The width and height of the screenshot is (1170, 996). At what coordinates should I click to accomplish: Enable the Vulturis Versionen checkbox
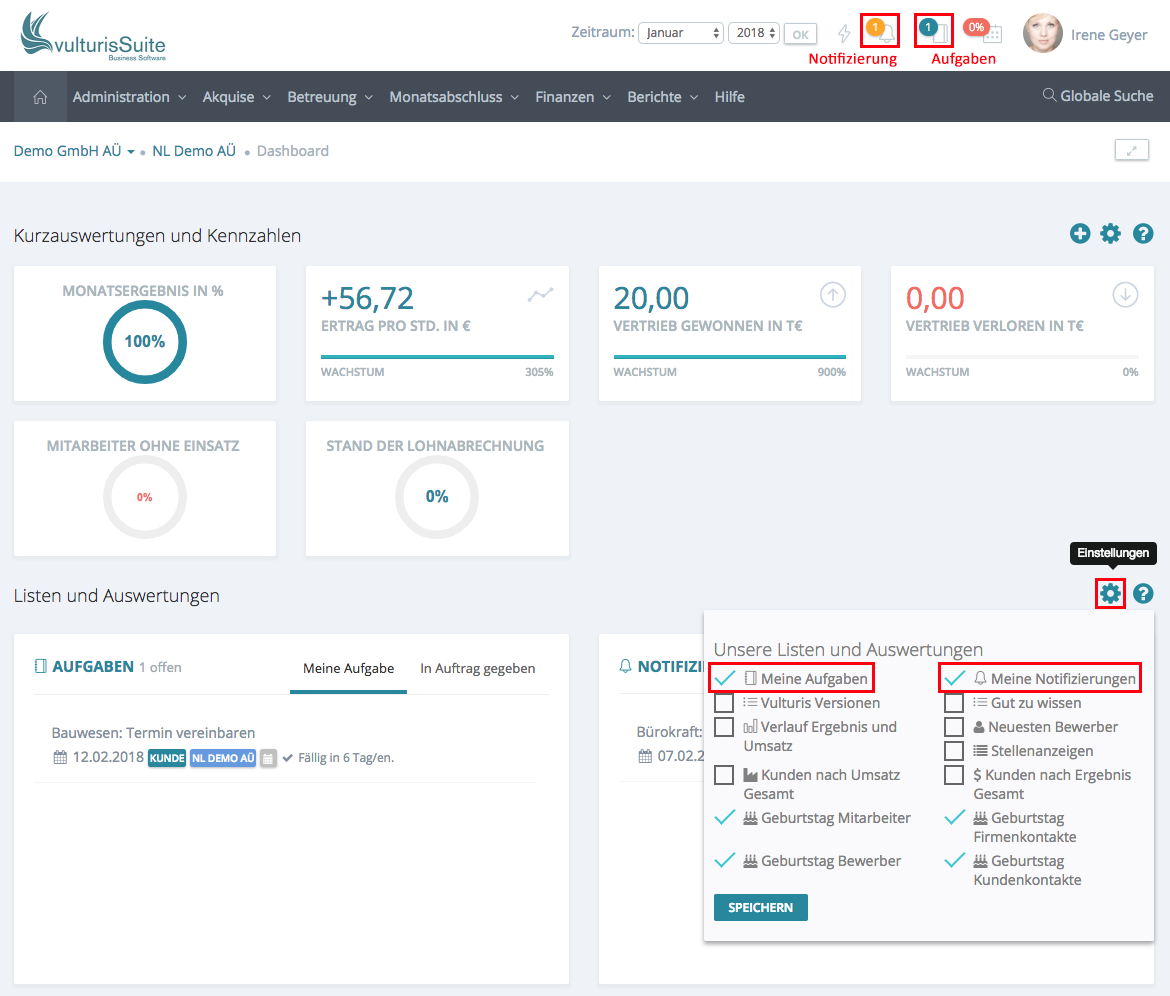[x=724, y=703]
